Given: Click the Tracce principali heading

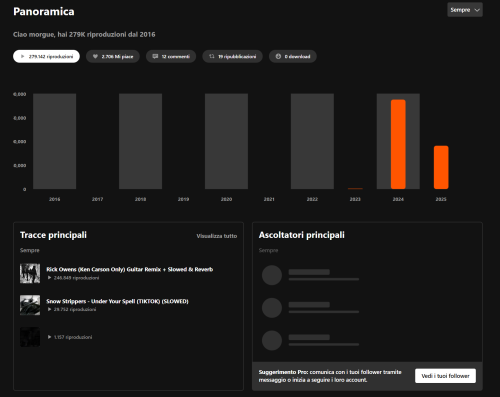Looking at the screenshot, I should [53, 235].
